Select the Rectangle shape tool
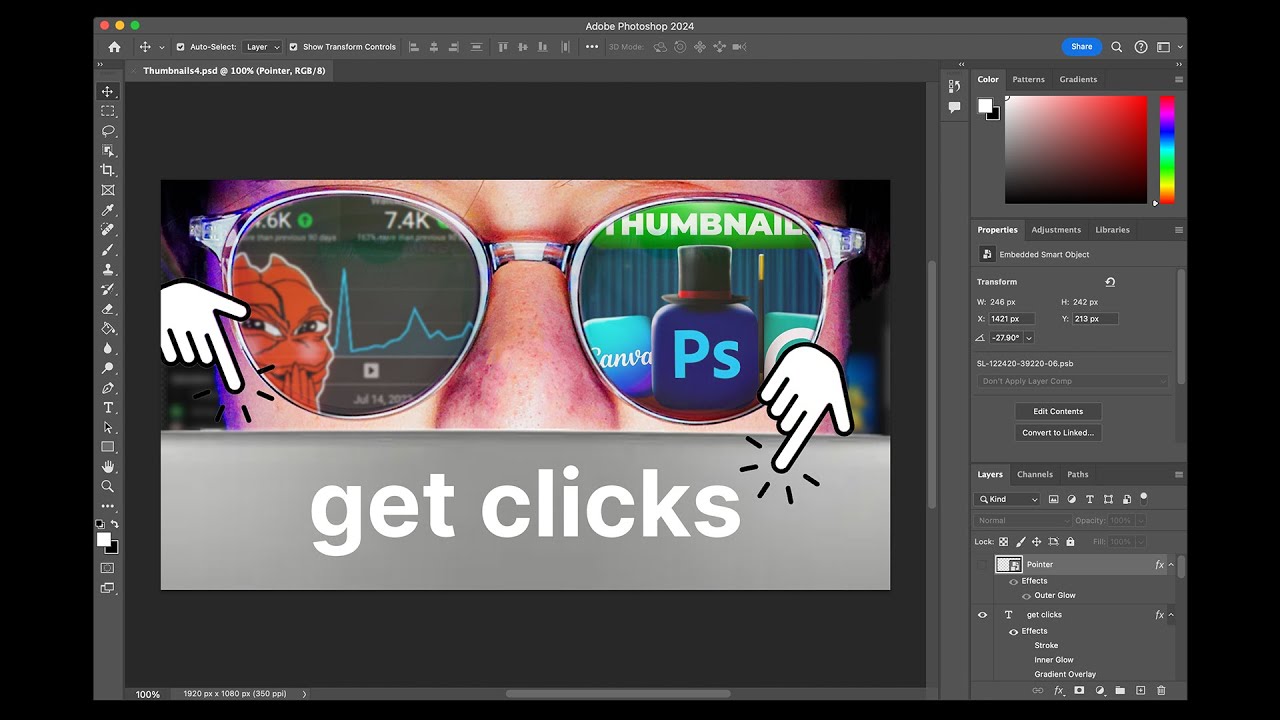1280x720 pixels. [108, 447]
